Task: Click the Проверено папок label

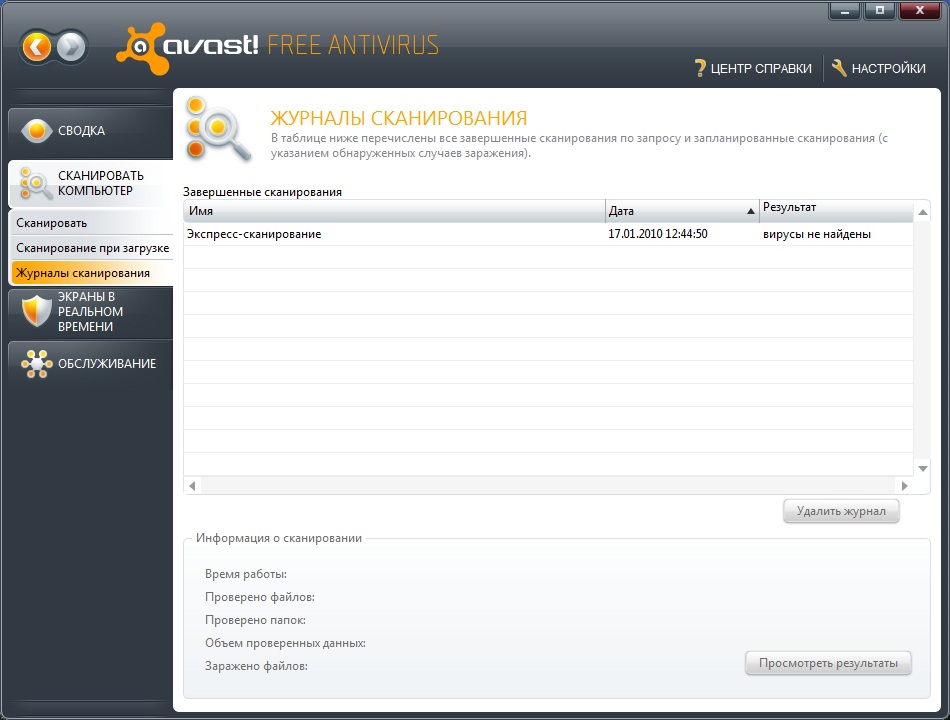Action: [x=255, y=620]
